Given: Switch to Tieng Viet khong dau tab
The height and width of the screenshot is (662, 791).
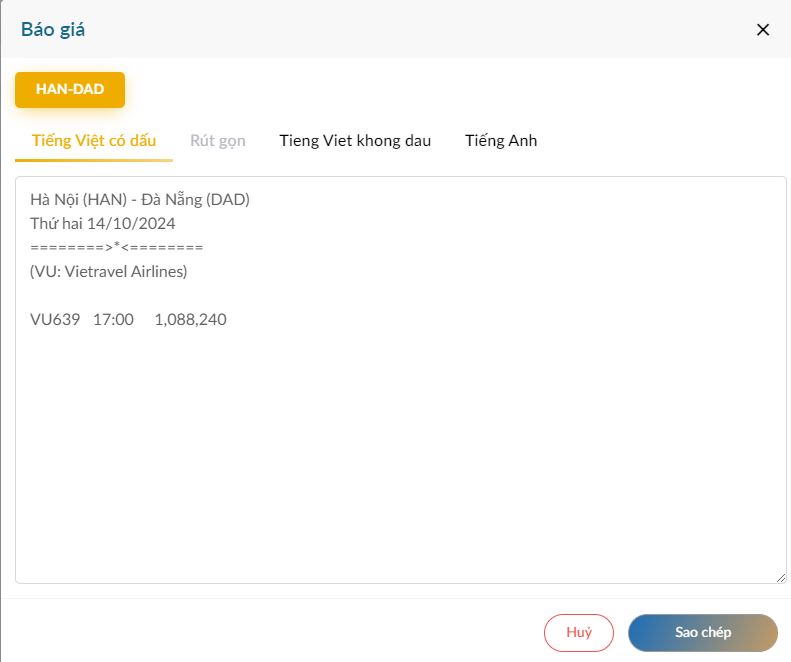Looking at the screenshot, I should tap(355, 140).
